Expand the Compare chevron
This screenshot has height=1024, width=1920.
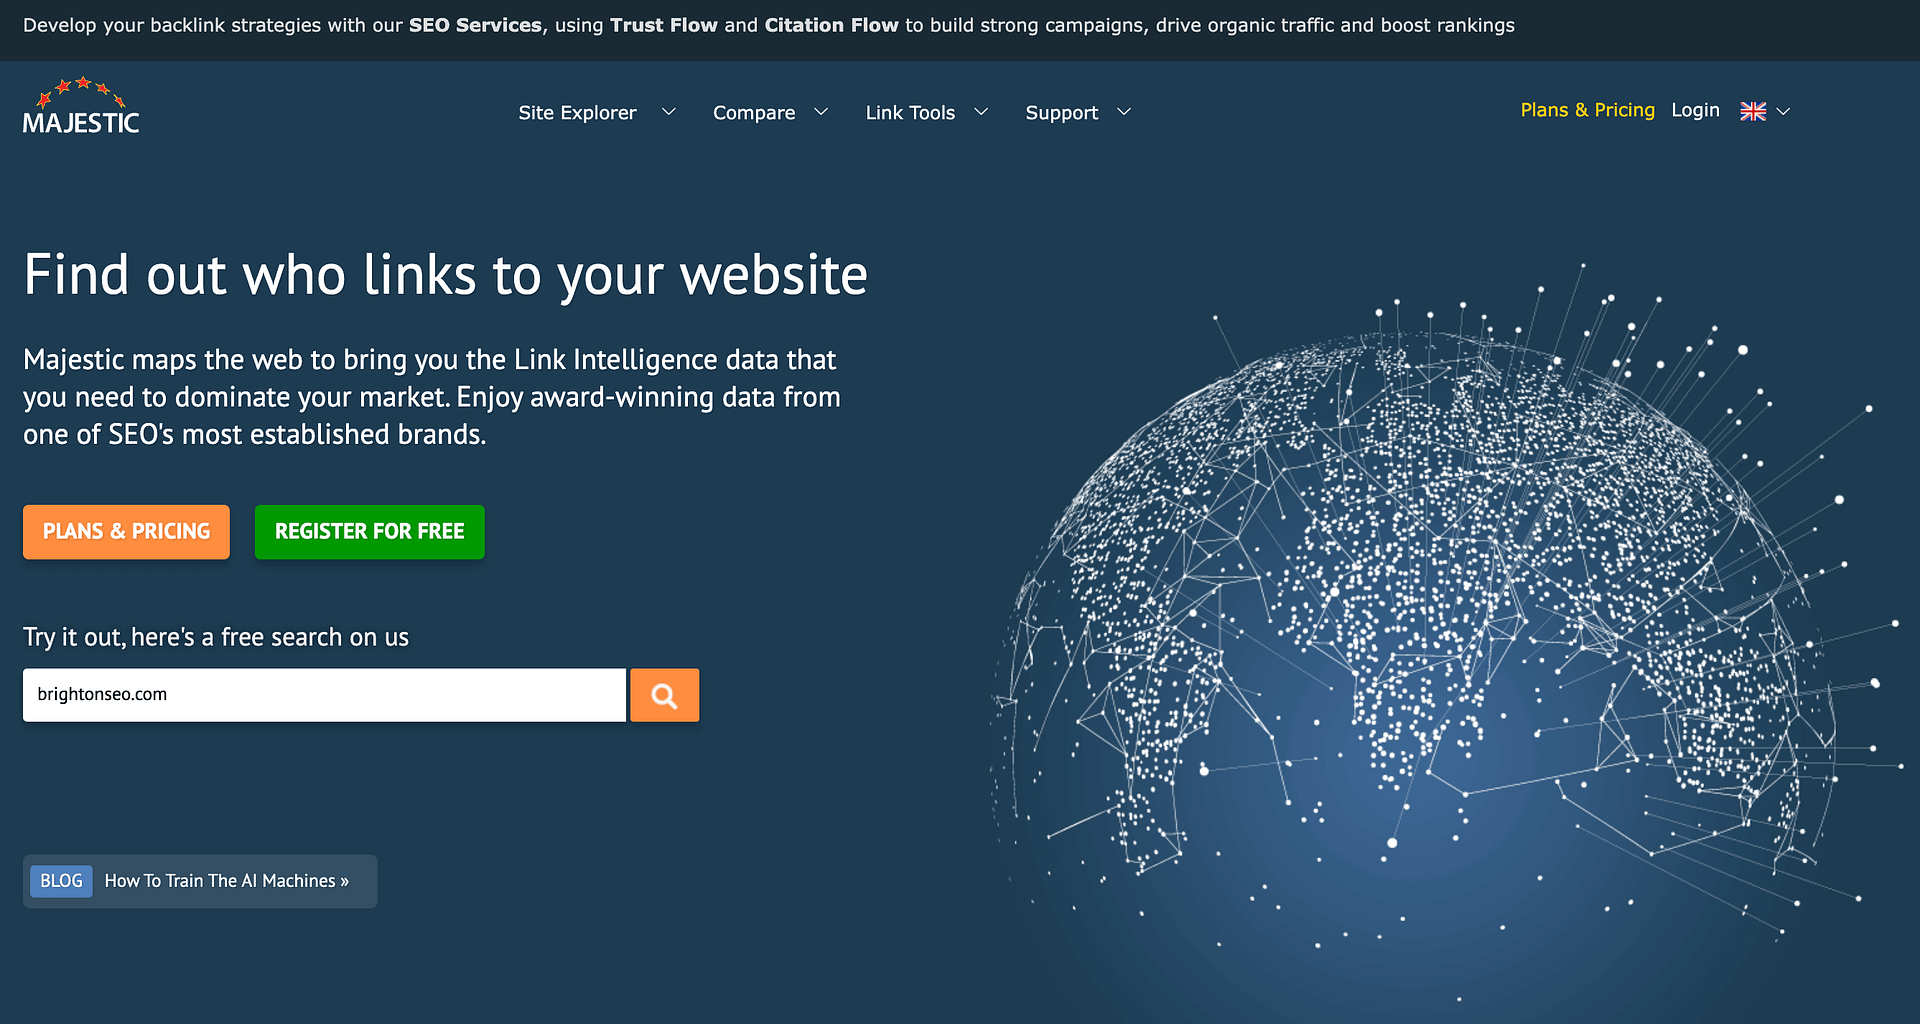tap(821, 112)
